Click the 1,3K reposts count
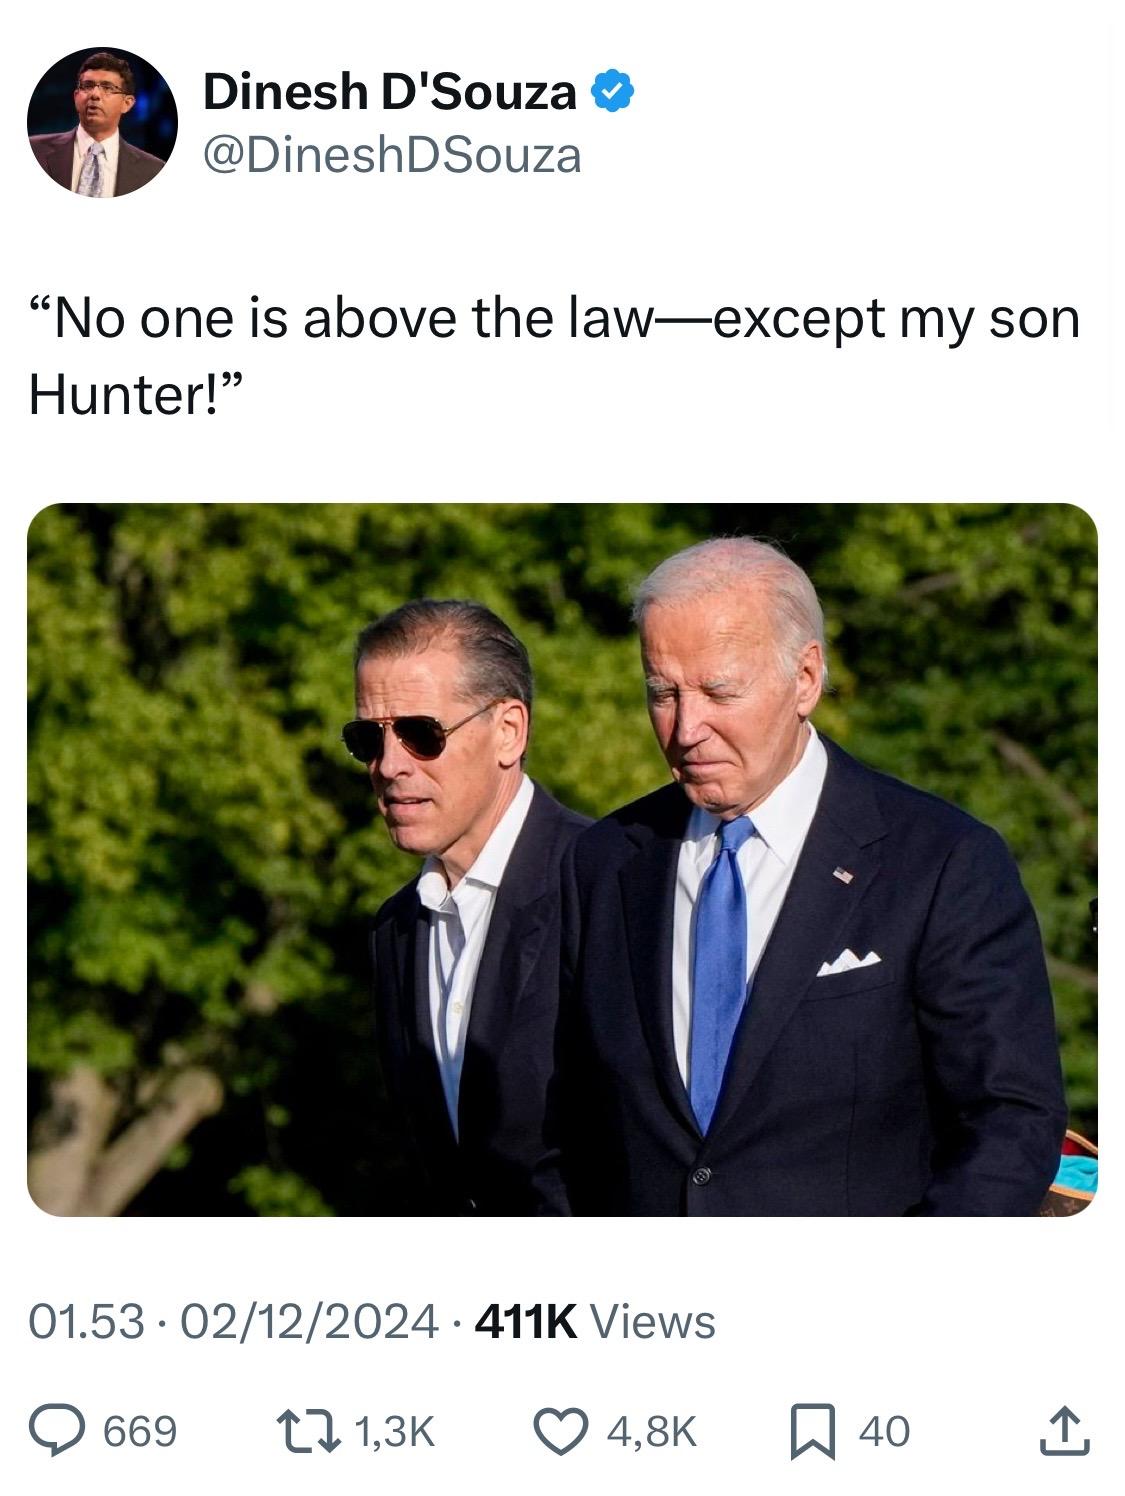This screenshot has height=1496, width=1125. pos(393,1431)
